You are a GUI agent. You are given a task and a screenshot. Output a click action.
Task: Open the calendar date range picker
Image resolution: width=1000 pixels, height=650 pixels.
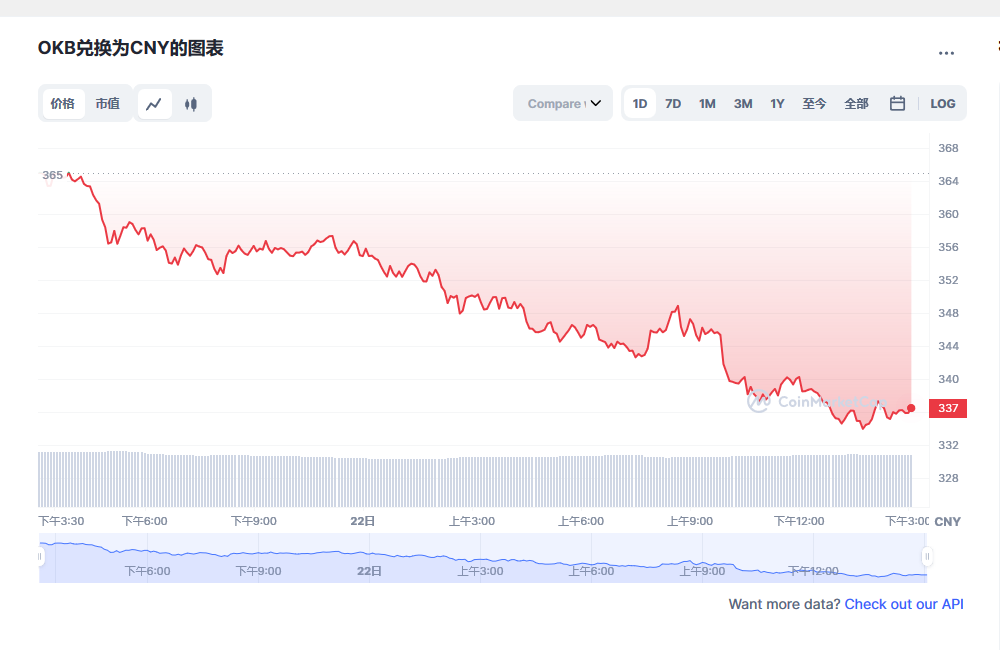tap(897, 103)
